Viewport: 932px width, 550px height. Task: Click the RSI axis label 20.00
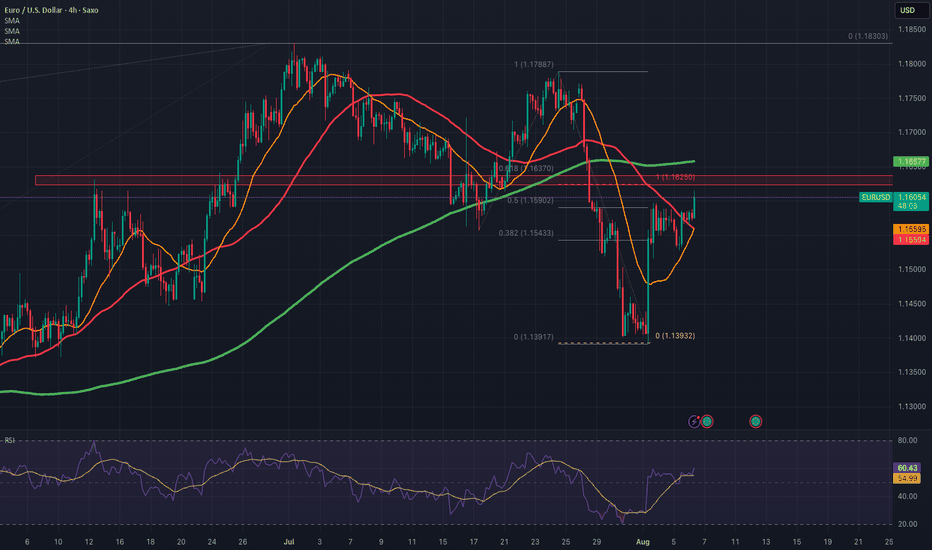(x=907, y=524)
